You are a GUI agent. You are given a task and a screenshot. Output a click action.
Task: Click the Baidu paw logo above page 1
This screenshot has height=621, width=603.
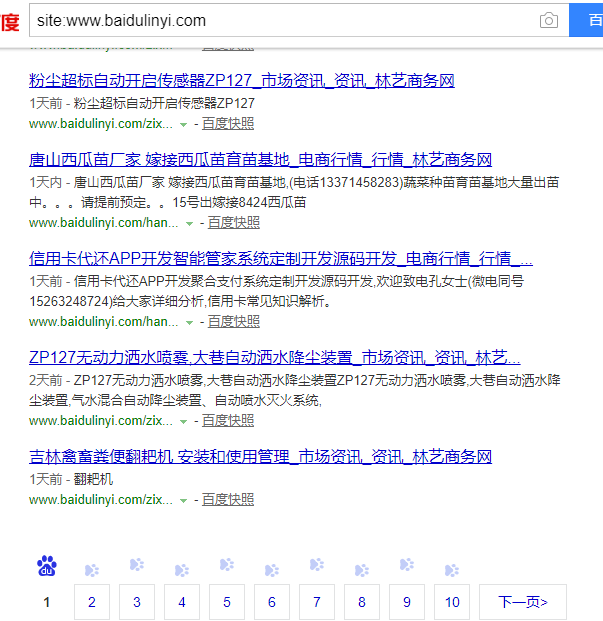point(47,566)
